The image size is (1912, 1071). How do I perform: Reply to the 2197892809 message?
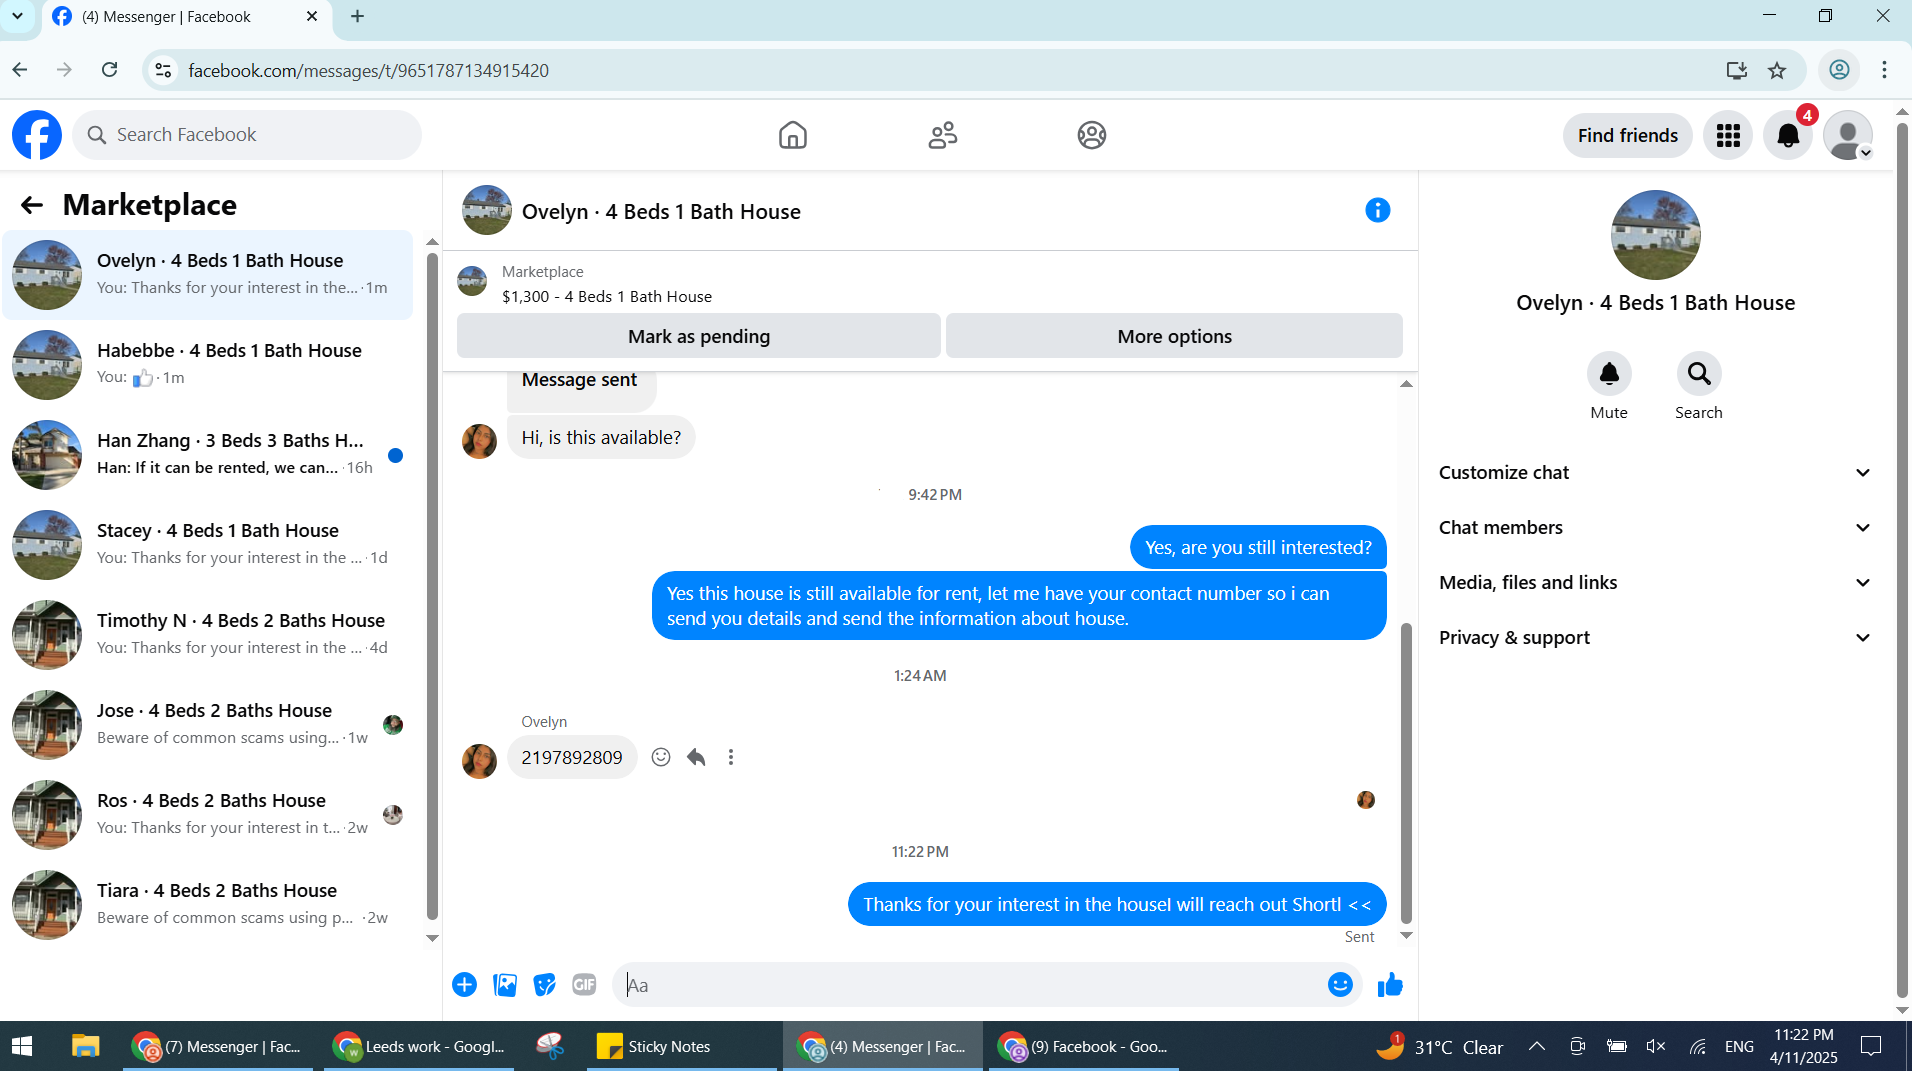coord(696,757)
